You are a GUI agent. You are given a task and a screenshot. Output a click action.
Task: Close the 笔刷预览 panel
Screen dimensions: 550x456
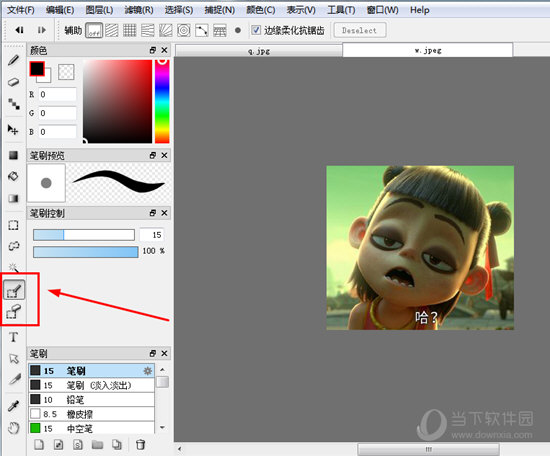pyautogui.click(x=164, y=155)
